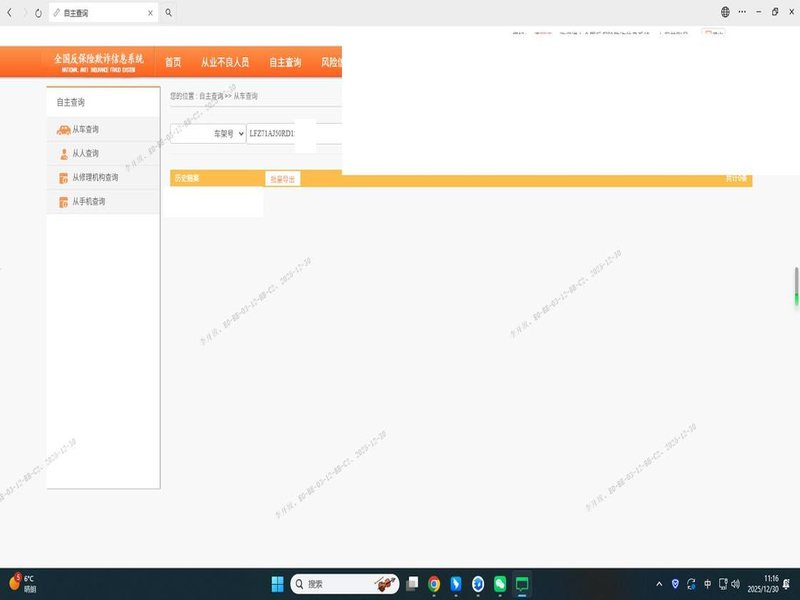Image resolution: width=800 pixels, height=600 pixels.
Task: Click the page's vertical scrollbar thumb
Action: [x=796, y=286]
